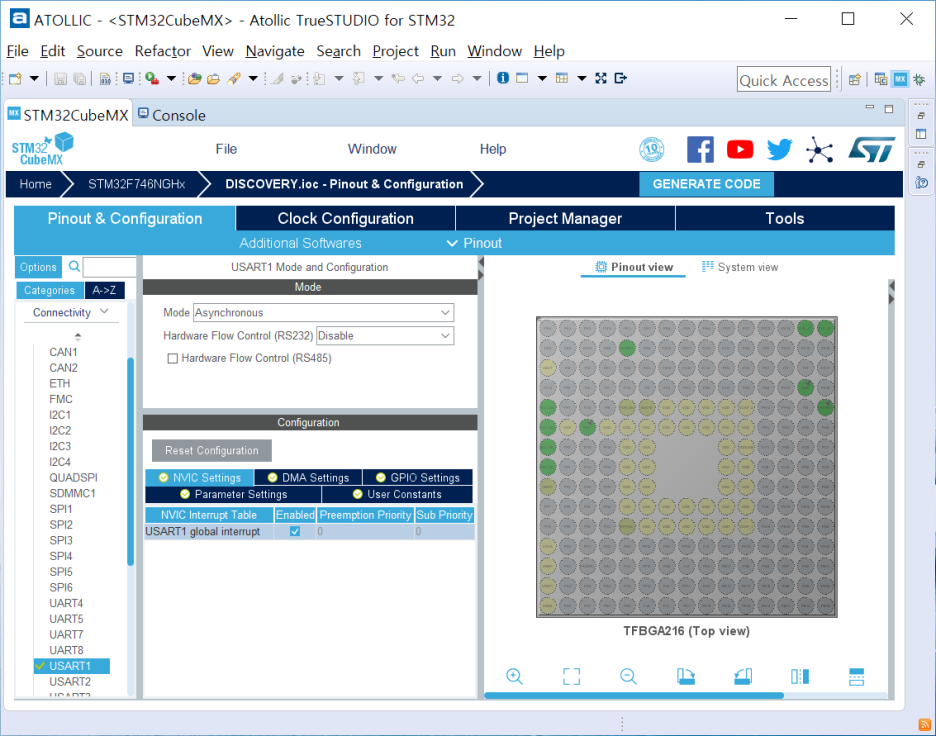Screen dimensions: 936x736
Task: Switch to the Console tab
Action: point(172,115)
